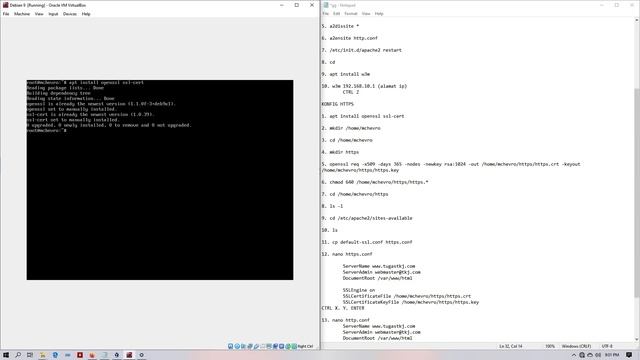The image size is (640, 360).
Task: Open the Action Center notifications icon
Action: pos(629,355)
